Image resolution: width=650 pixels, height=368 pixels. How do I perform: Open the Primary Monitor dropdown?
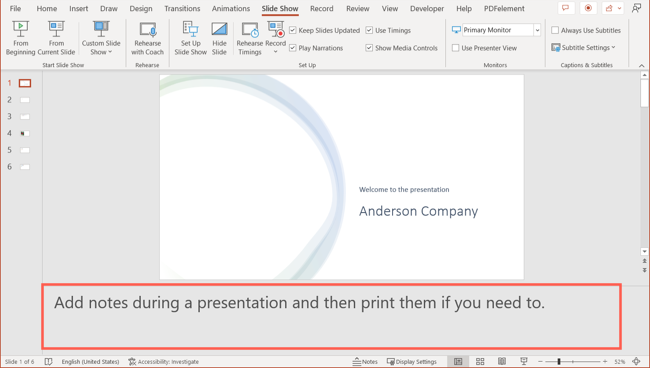537,30
